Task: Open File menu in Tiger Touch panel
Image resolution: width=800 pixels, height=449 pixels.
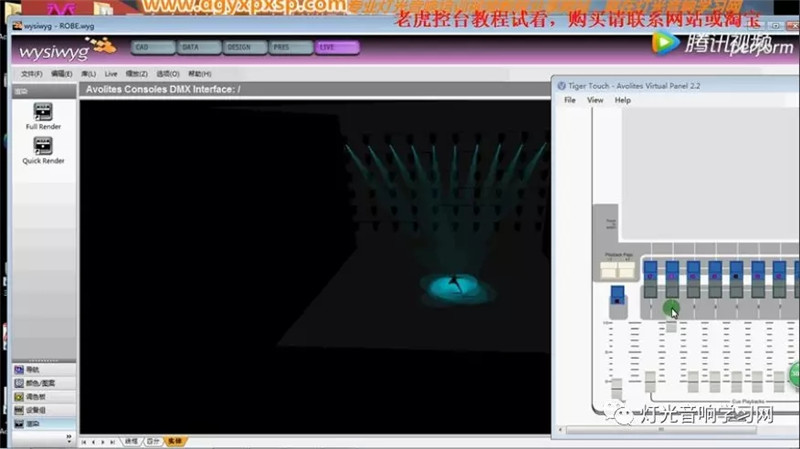Action: tap(570, 100)
